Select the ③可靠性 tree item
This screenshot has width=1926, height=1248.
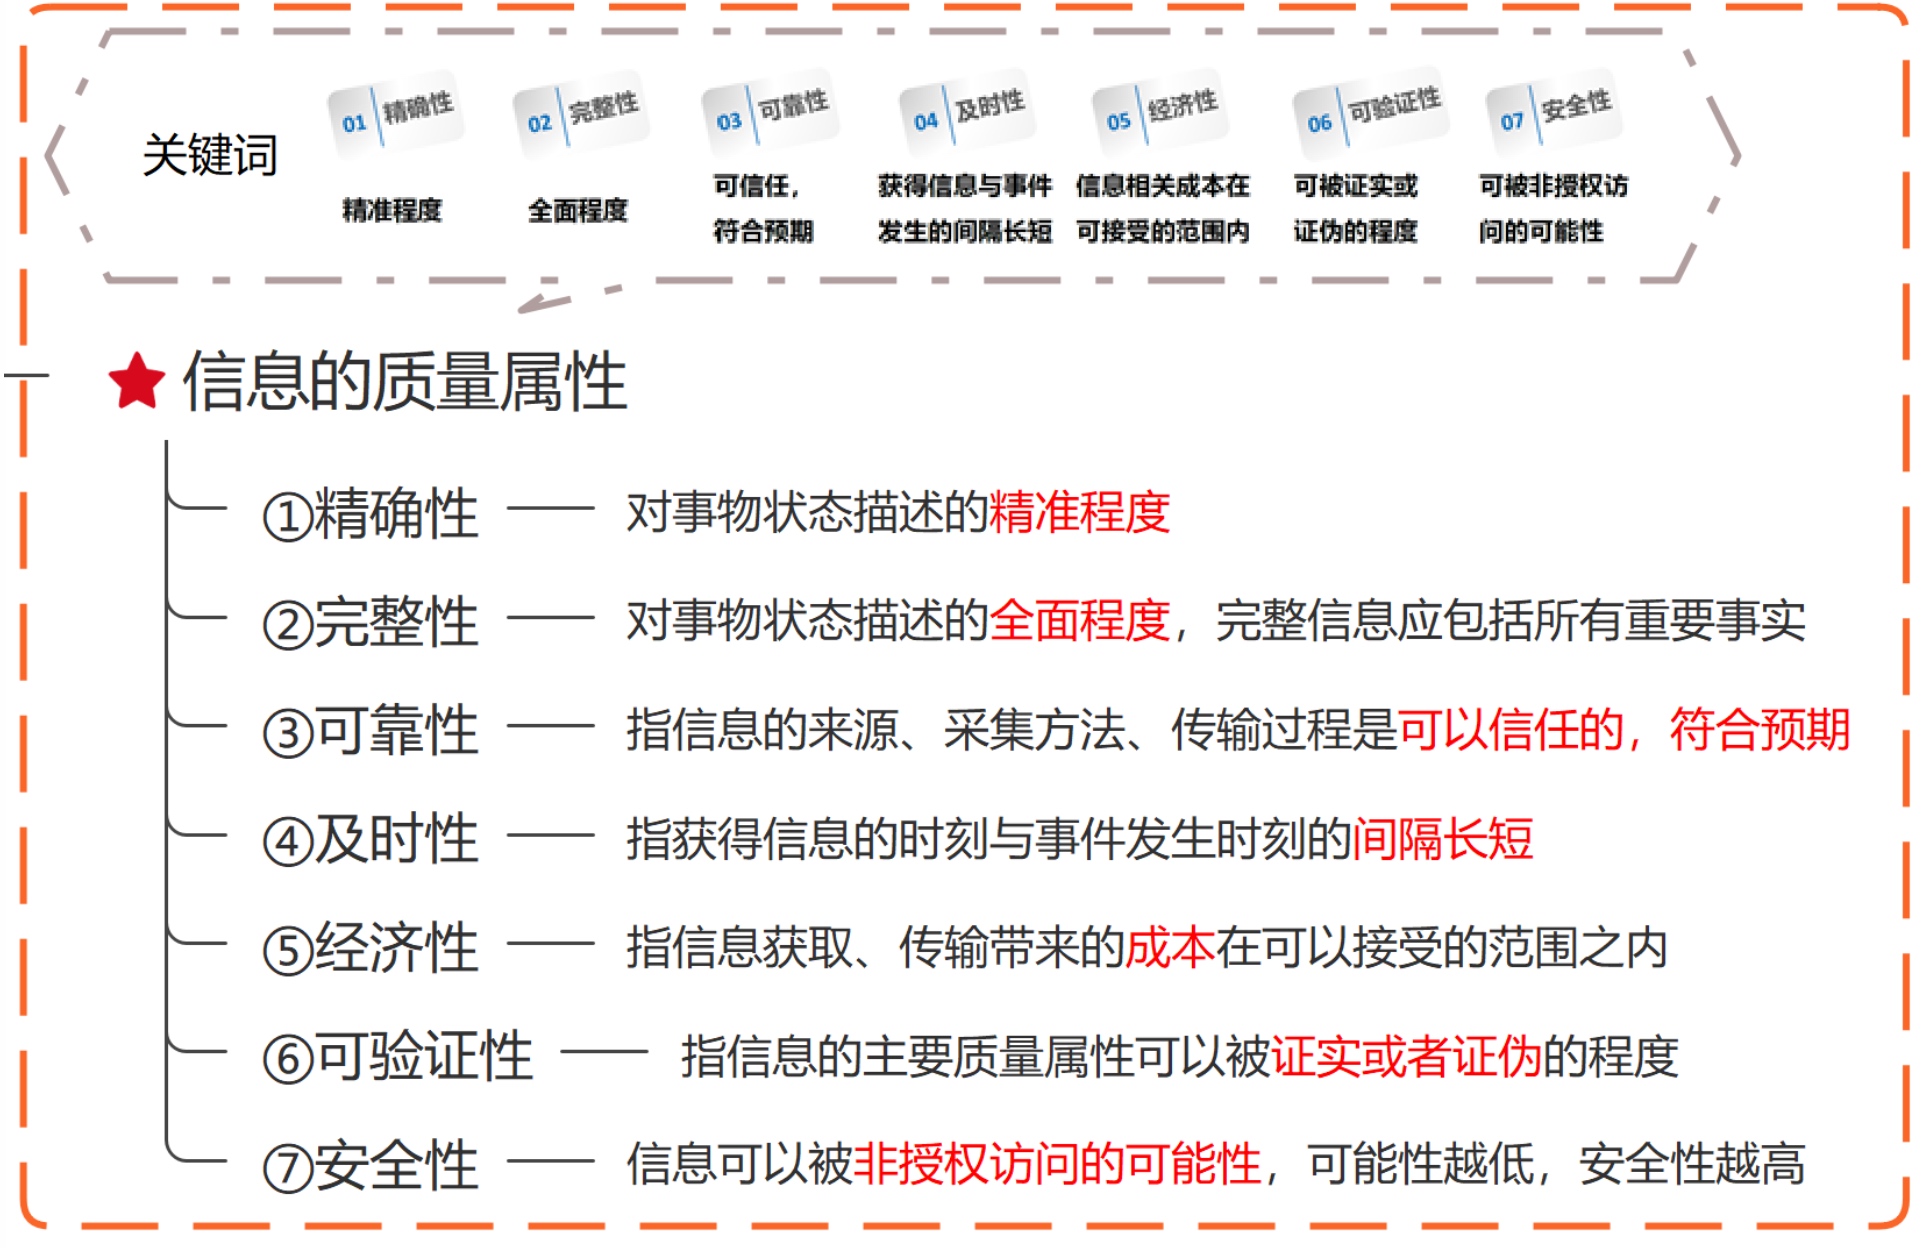click(370, 731)
